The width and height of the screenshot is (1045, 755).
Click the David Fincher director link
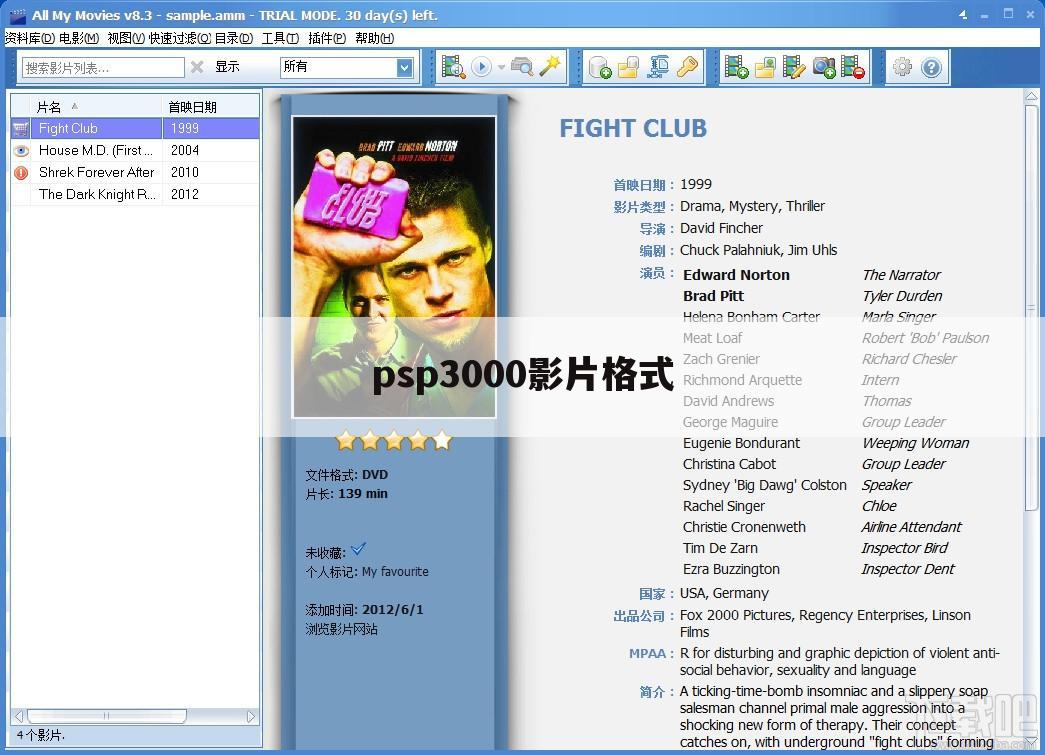point(721,228)
